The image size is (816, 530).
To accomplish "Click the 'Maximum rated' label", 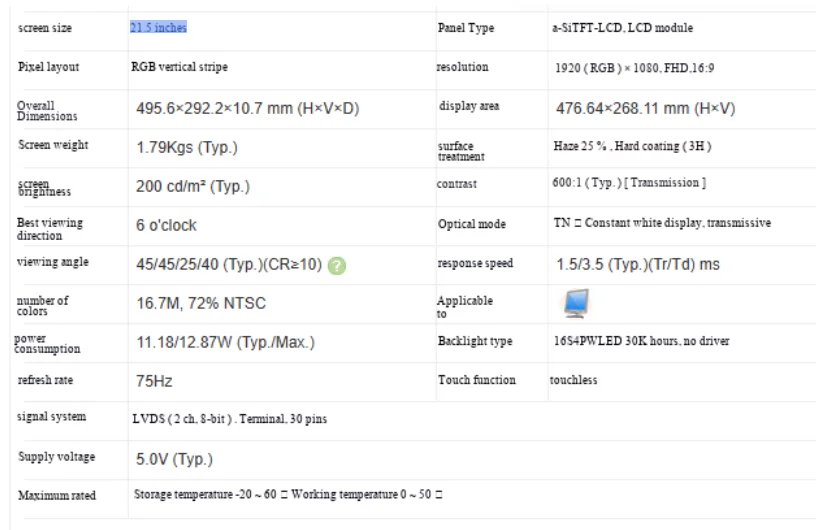I will point(57,495).
